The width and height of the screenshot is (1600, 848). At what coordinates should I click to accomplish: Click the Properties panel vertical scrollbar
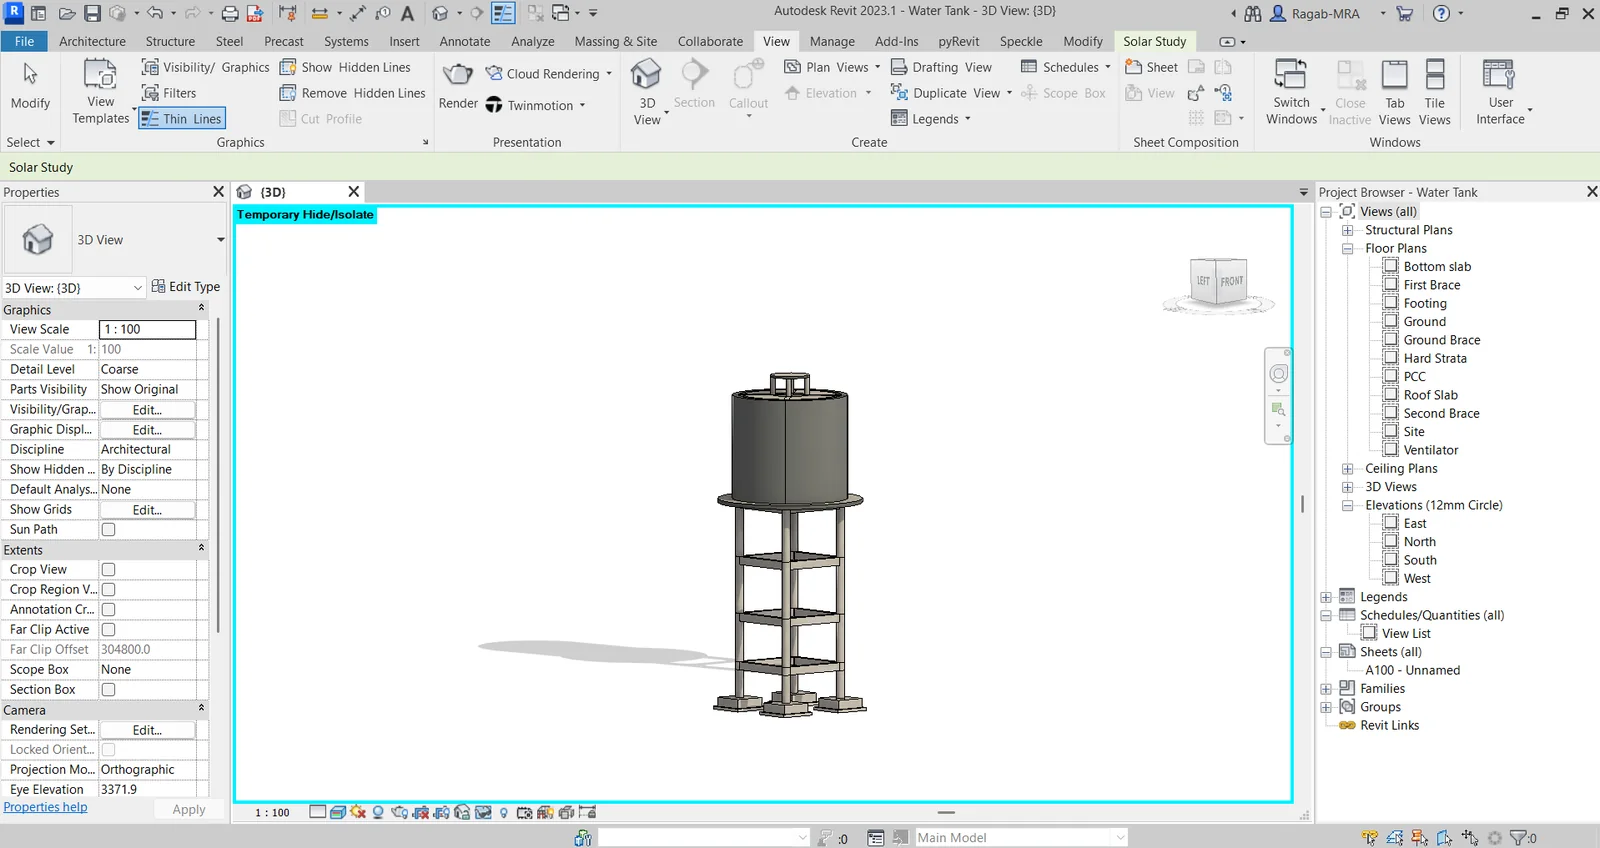tap(218, 476)
